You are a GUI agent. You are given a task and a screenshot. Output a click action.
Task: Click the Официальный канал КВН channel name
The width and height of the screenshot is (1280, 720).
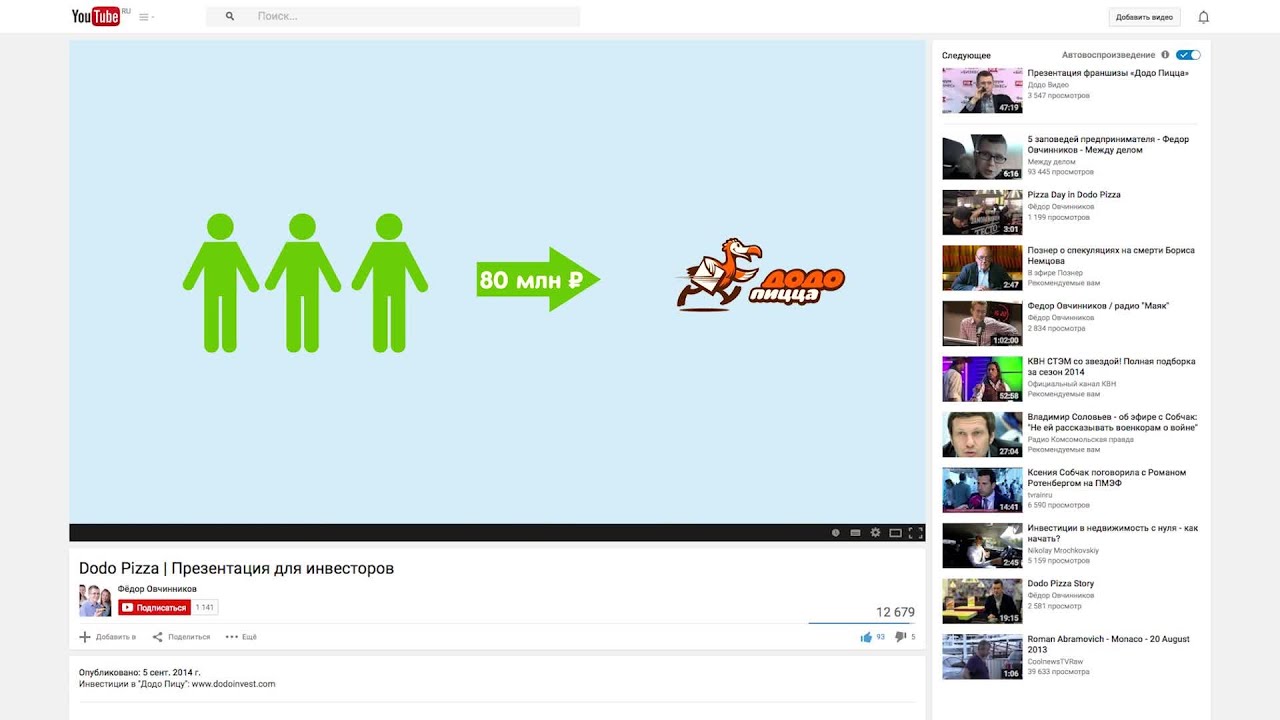tap(1072, 383)
